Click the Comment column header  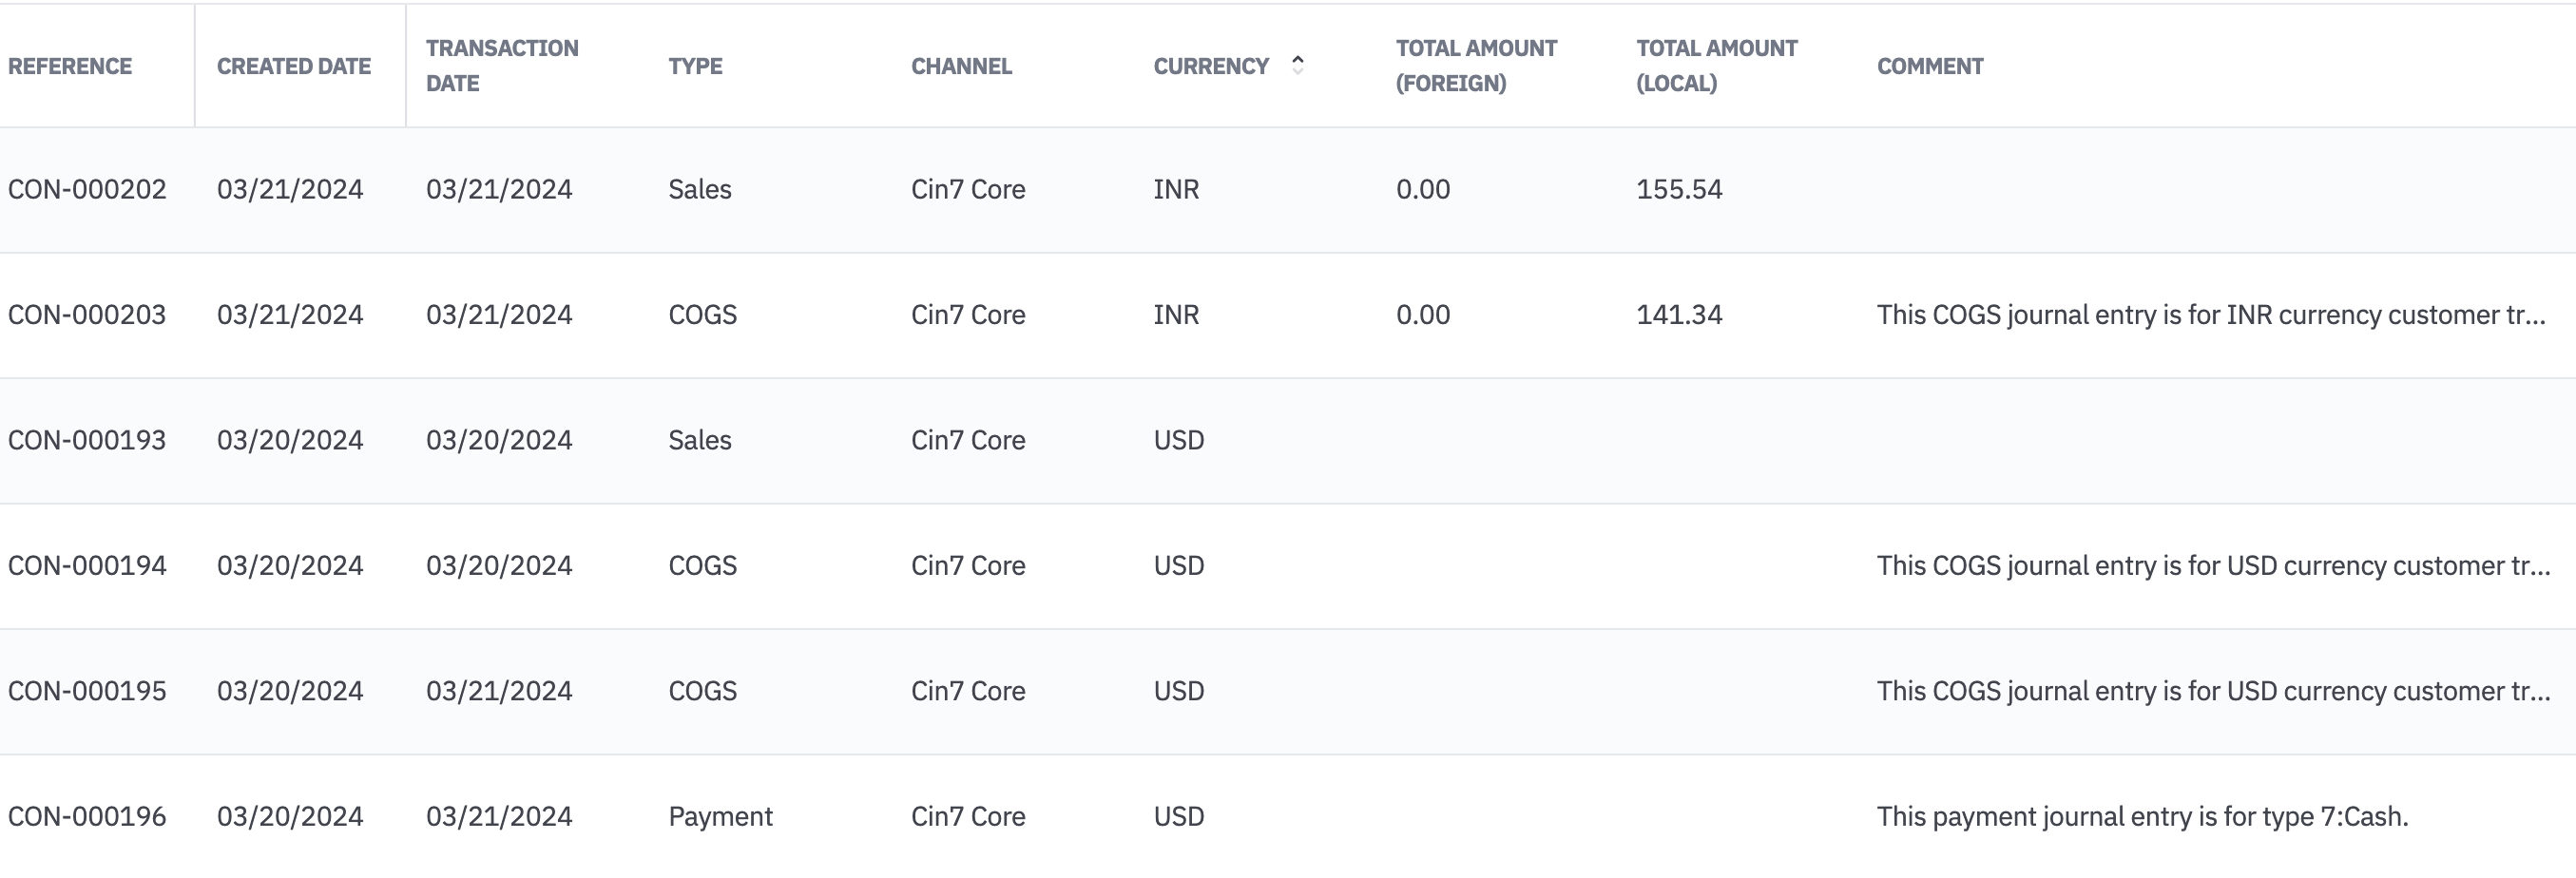point(1930,66)
